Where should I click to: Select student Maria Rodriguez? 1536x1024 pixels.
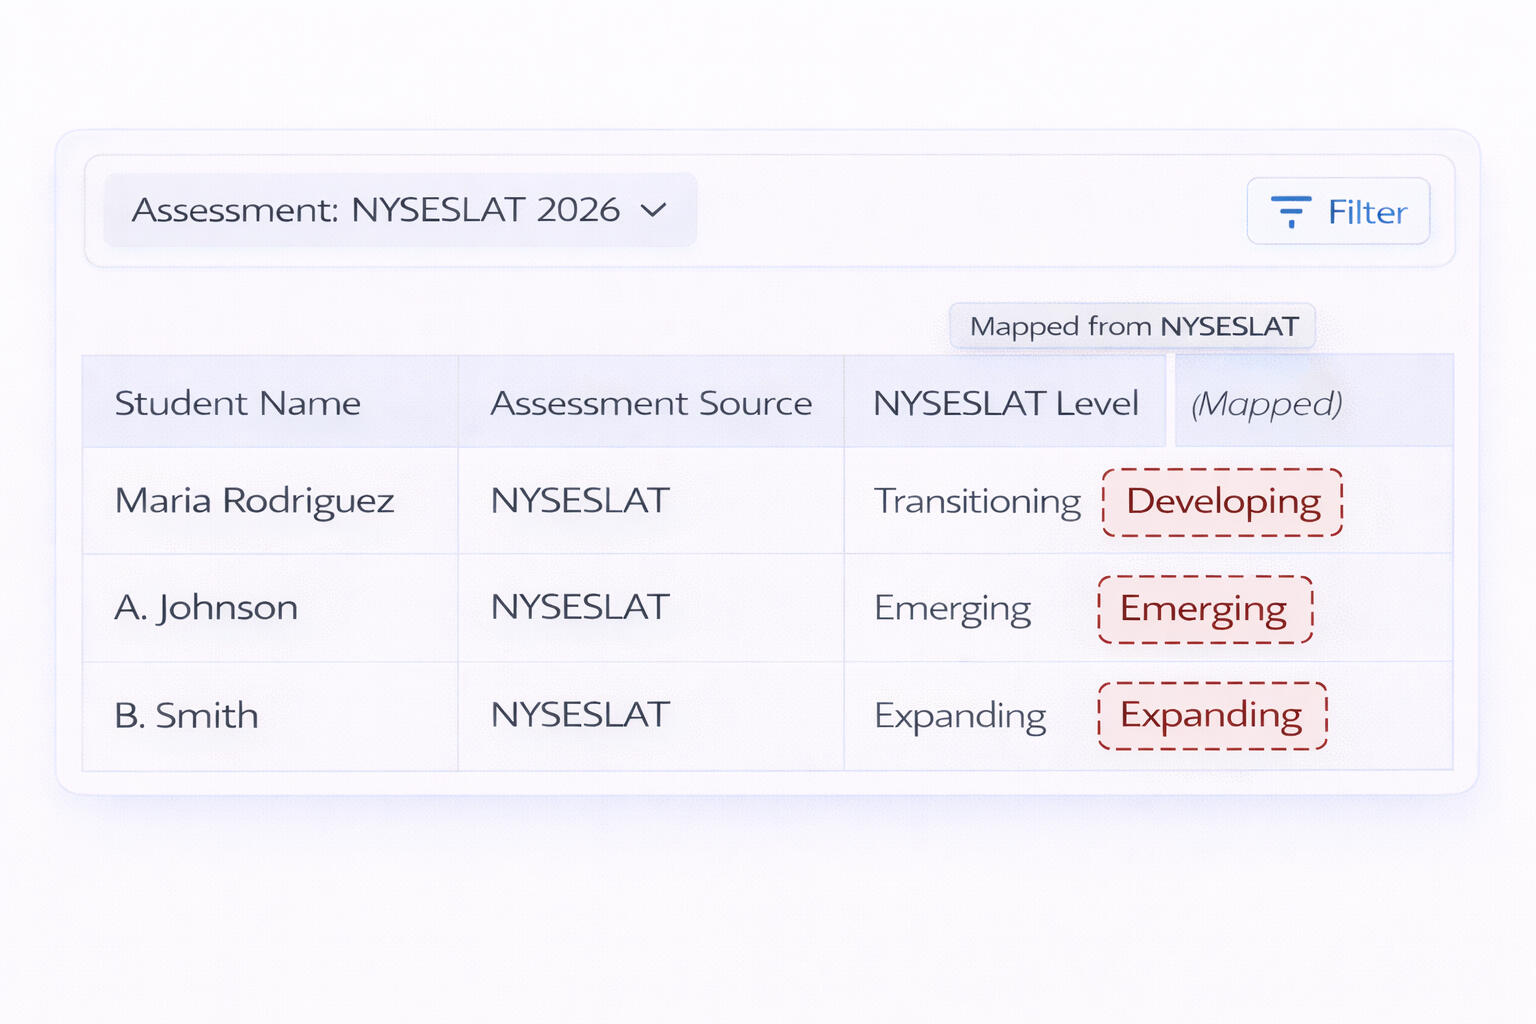pyautogui.click(x=255, y=500)
